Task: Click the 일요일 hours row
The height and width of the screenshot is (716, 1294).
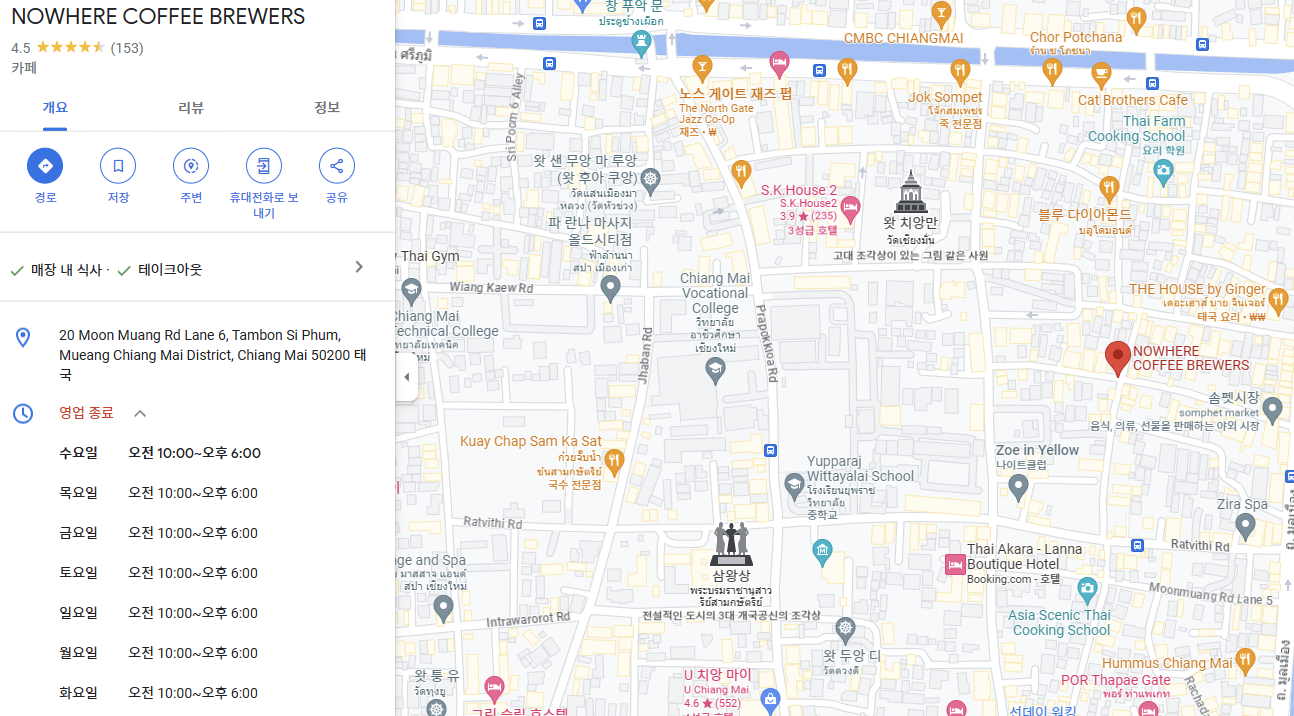Action: pos(160,613)
